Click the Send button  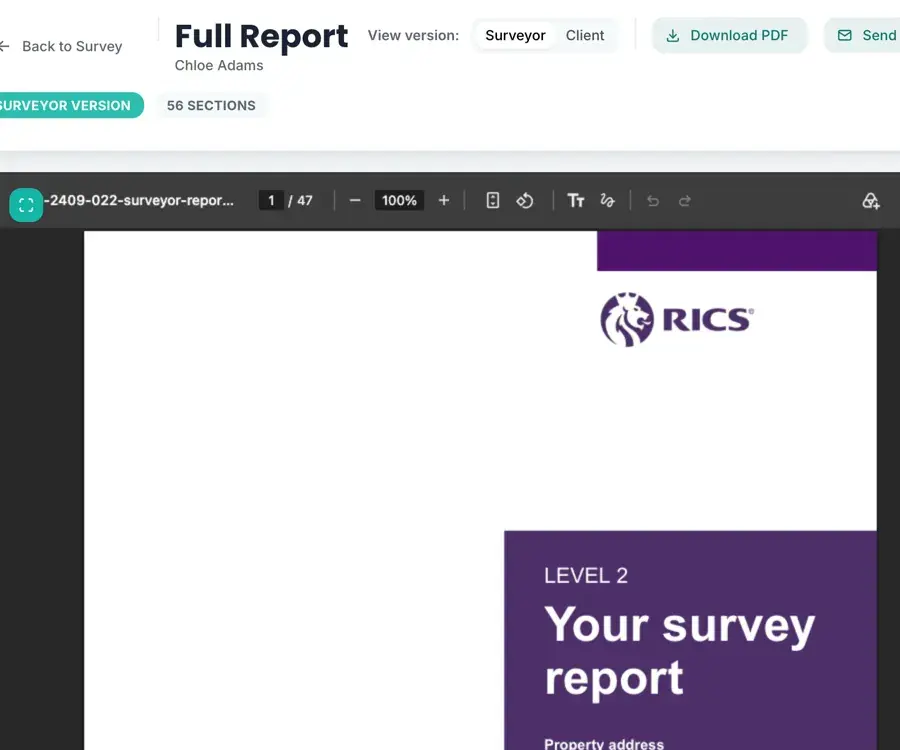tap(862, 36)
